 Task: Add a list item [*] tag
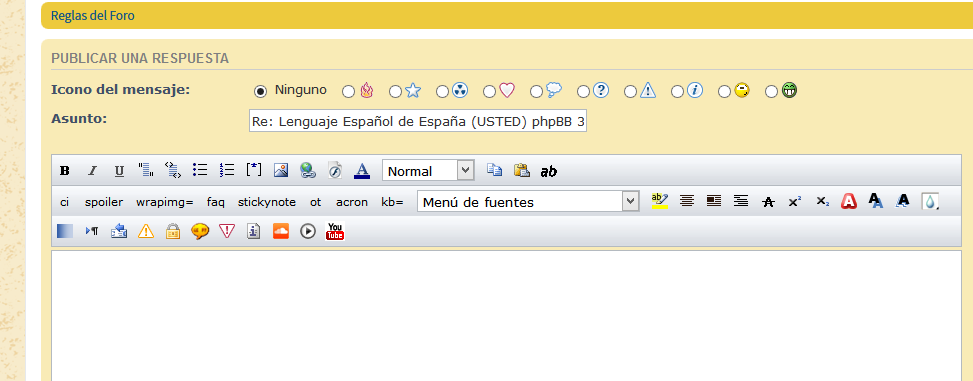point(254,169)
